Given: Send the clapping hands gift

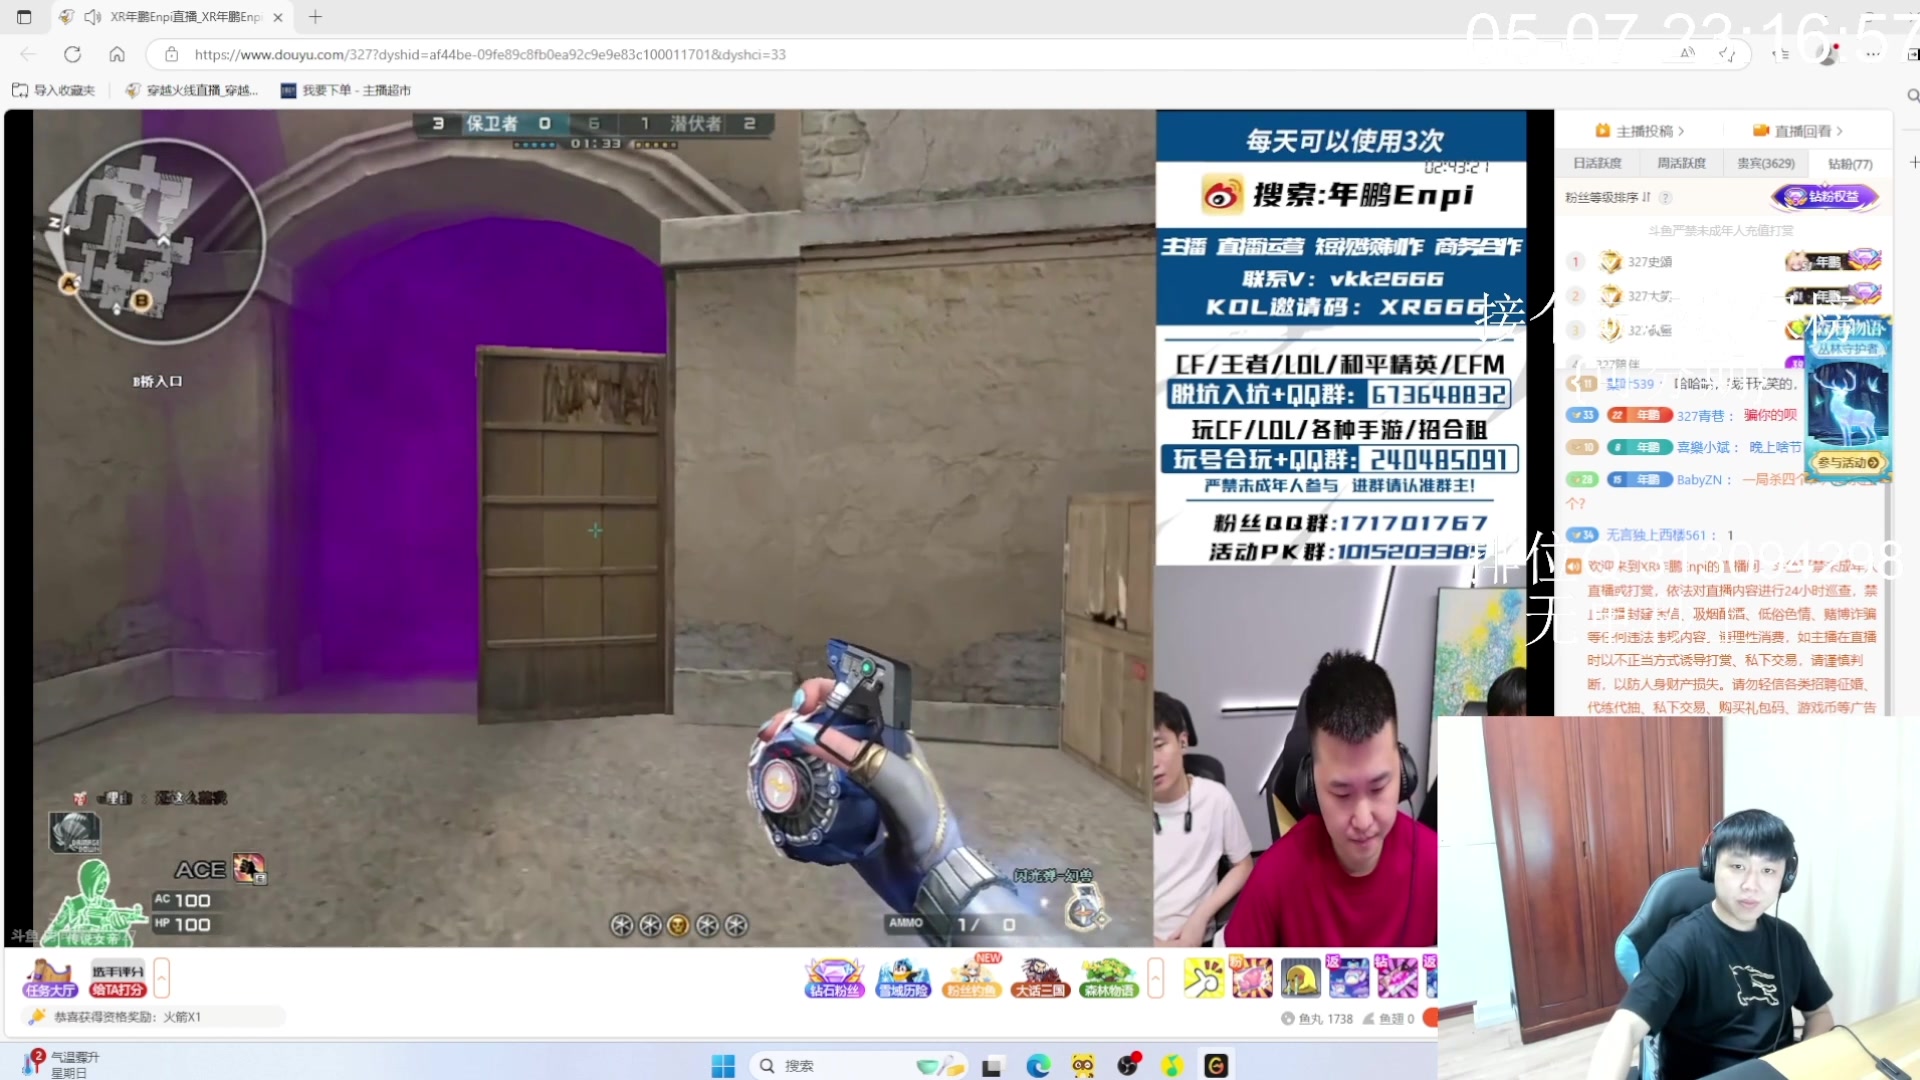Looking at the screenshot, I should pyautogui.click(x=1203, y=977).
